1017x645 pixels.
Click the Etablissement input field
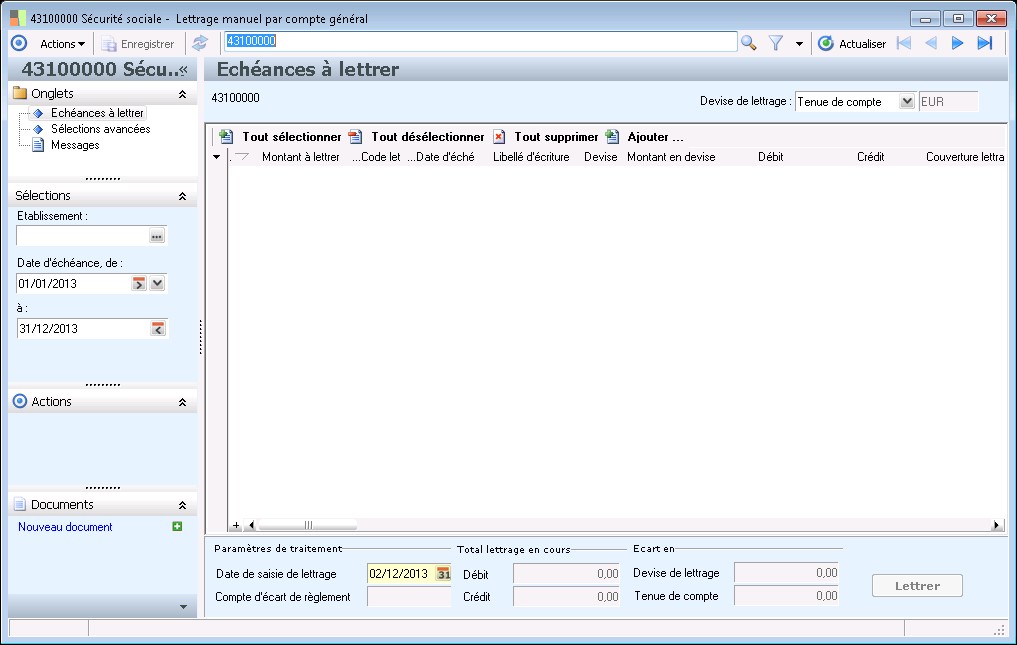(x=82, y=236)
